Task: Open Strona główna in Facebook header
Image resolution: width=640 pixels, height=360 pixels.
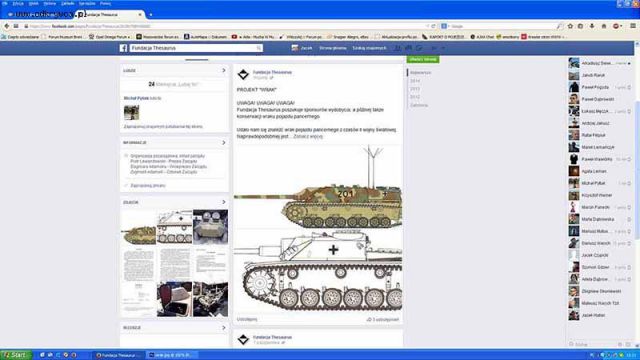Action: pos(333,48)
